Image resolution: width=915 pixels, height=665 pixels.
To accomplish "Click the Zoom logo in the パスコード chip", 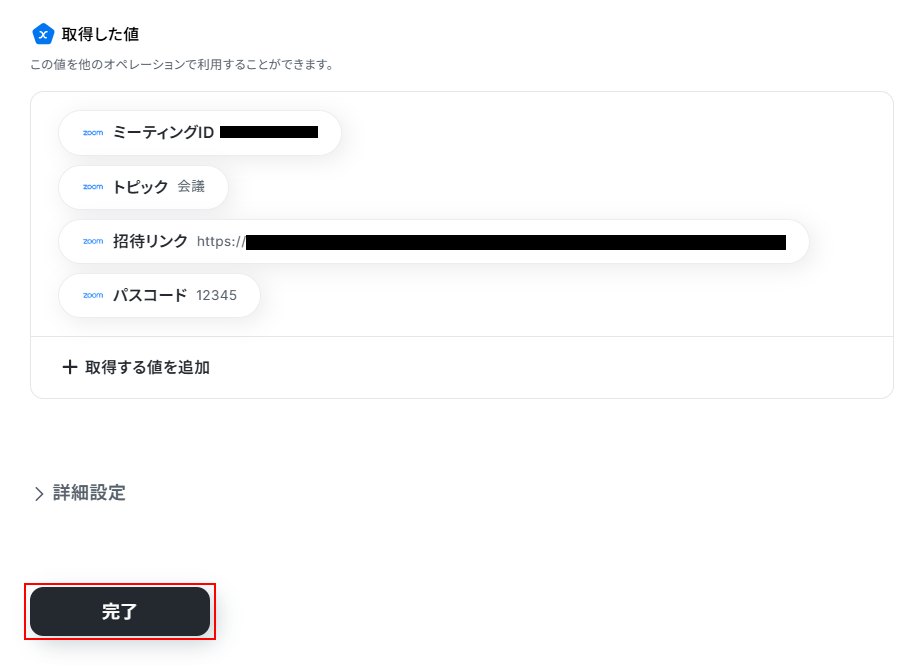I will [x=93, y=295].
